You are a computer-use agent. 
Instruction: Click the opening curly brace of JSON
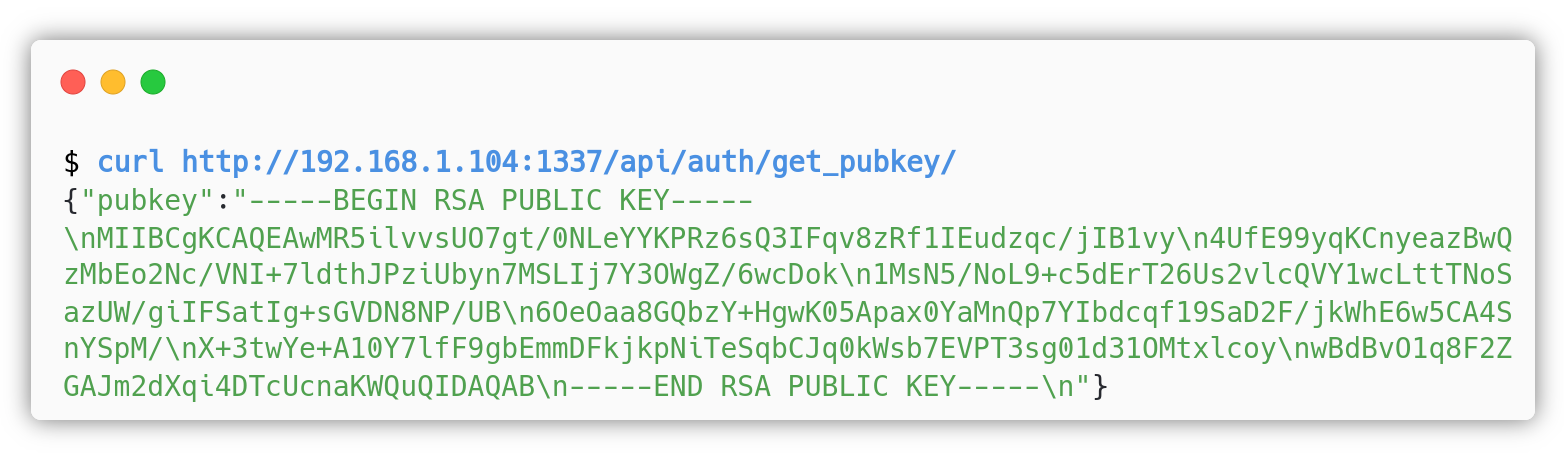point(71,201)
